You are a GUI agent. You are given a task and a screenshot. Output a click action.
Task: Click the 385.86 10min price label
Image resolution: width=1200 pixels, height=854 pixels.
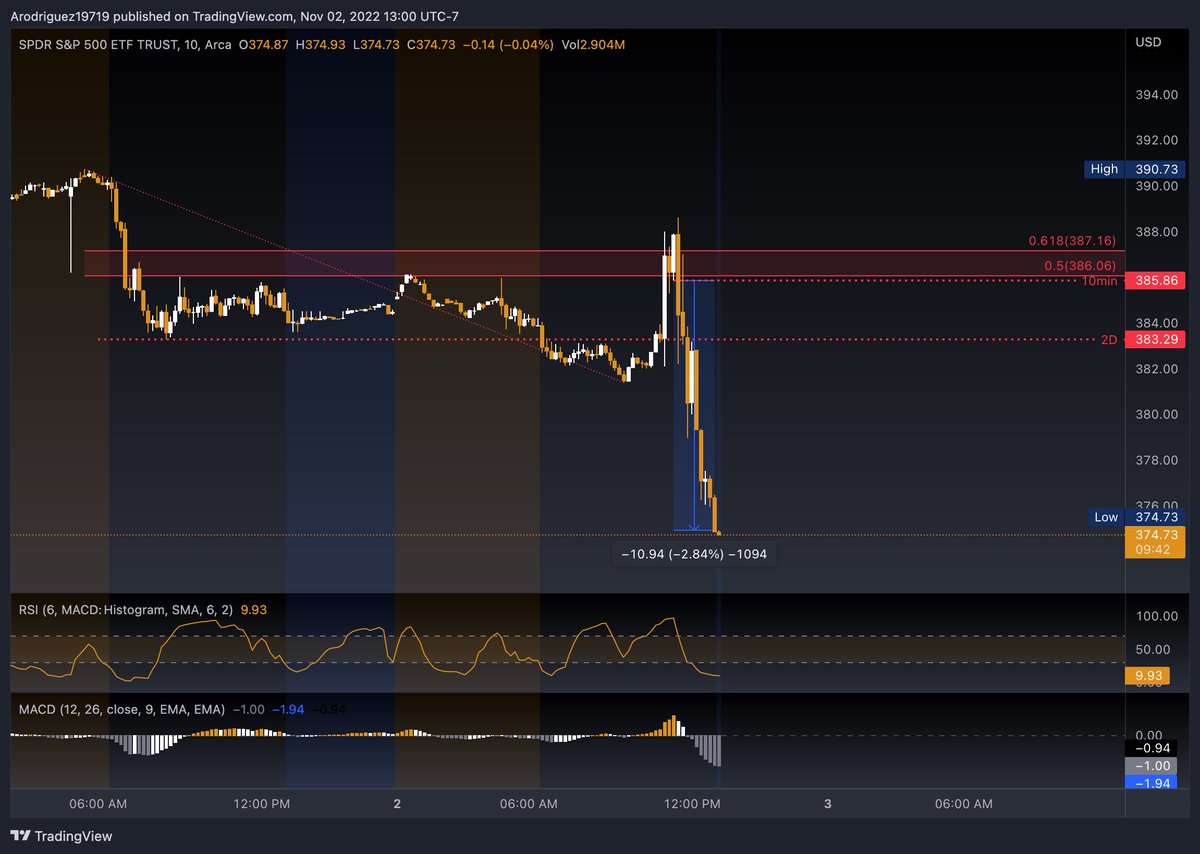[1155, 282]
